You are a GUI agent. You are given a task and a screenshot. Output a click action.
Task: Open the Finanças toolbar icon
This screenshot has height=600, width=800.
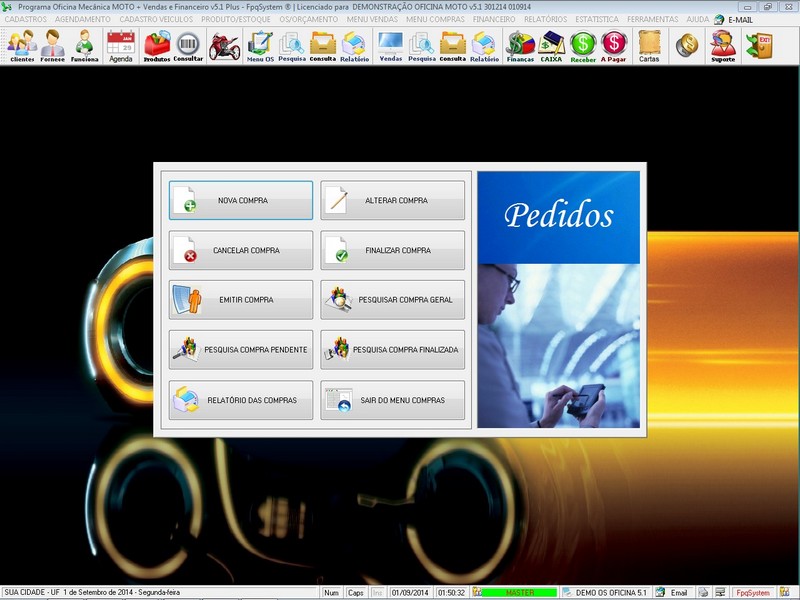click(520, 46)
